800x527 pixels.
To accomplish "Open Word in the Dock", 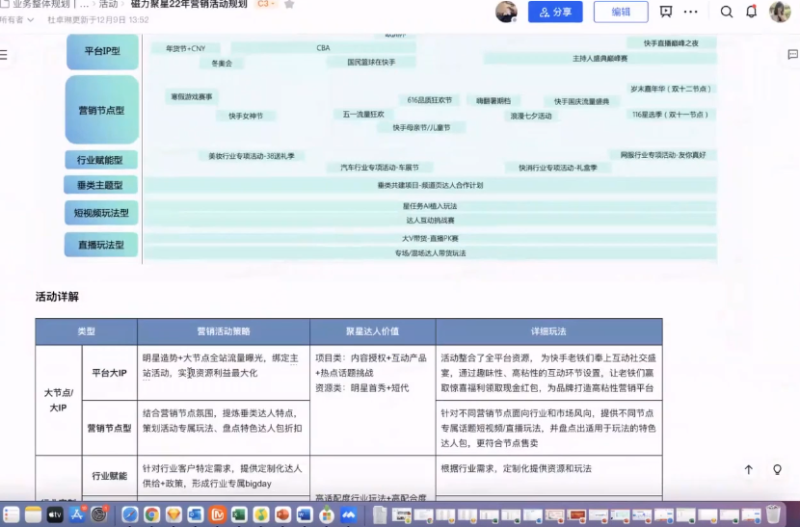I will [x=305, y=515].
